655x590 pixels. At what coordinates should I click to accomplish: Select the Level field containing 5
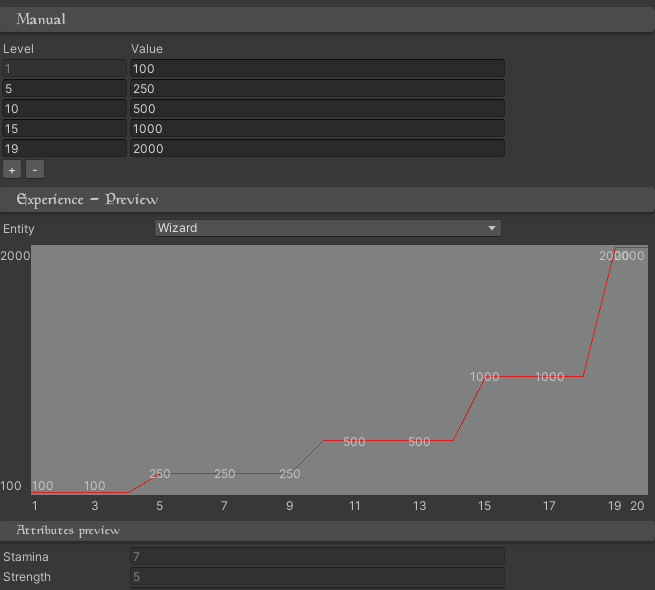tap(64, 88)
